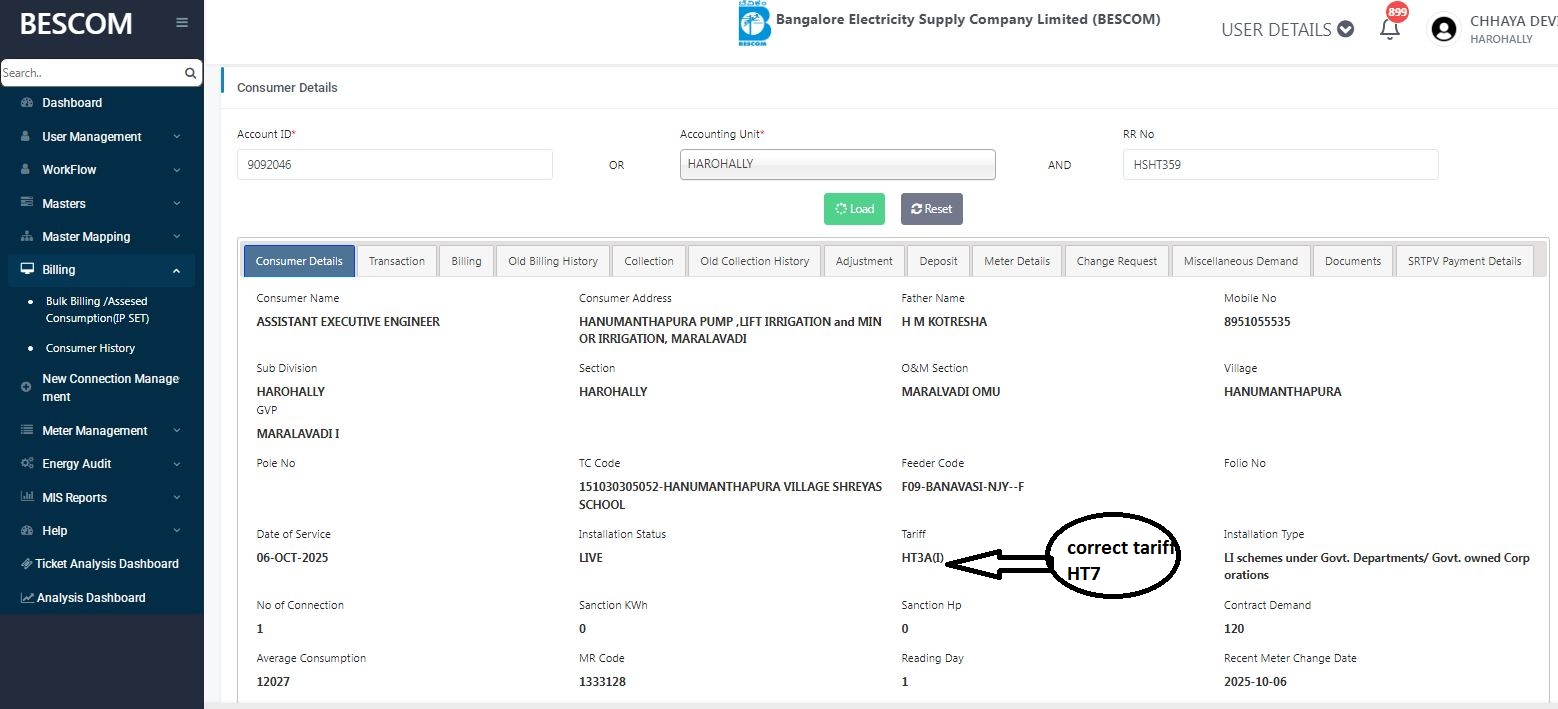Click the New Connection Management plus icon
The width and height of the screenshot is (1558, 709).
point(27,387)
